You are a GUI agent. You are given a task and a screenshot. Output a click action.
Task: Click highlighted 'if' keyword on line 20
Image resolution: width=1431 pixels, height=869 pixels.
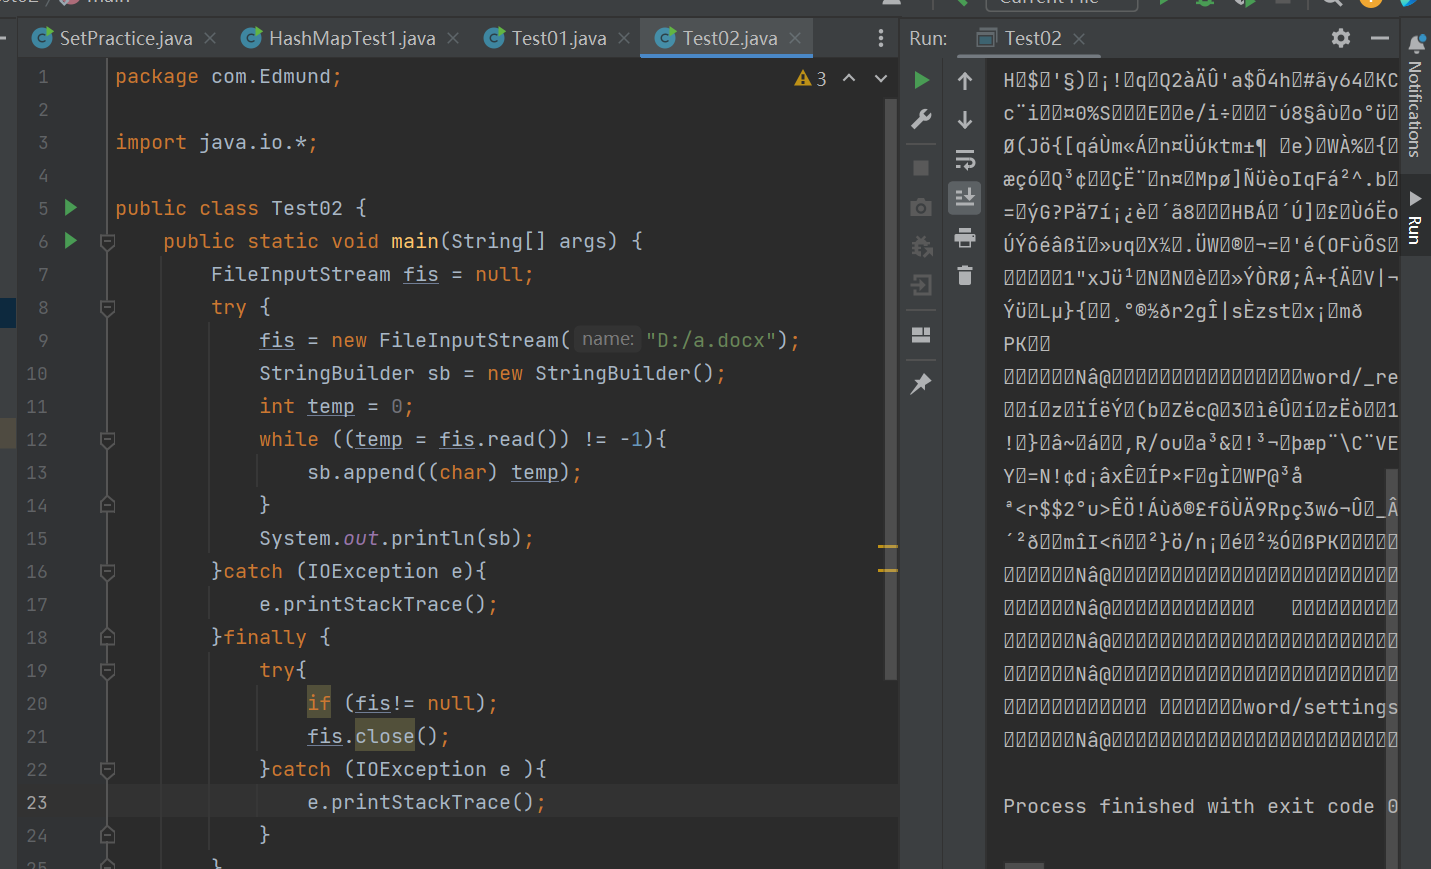319,703
